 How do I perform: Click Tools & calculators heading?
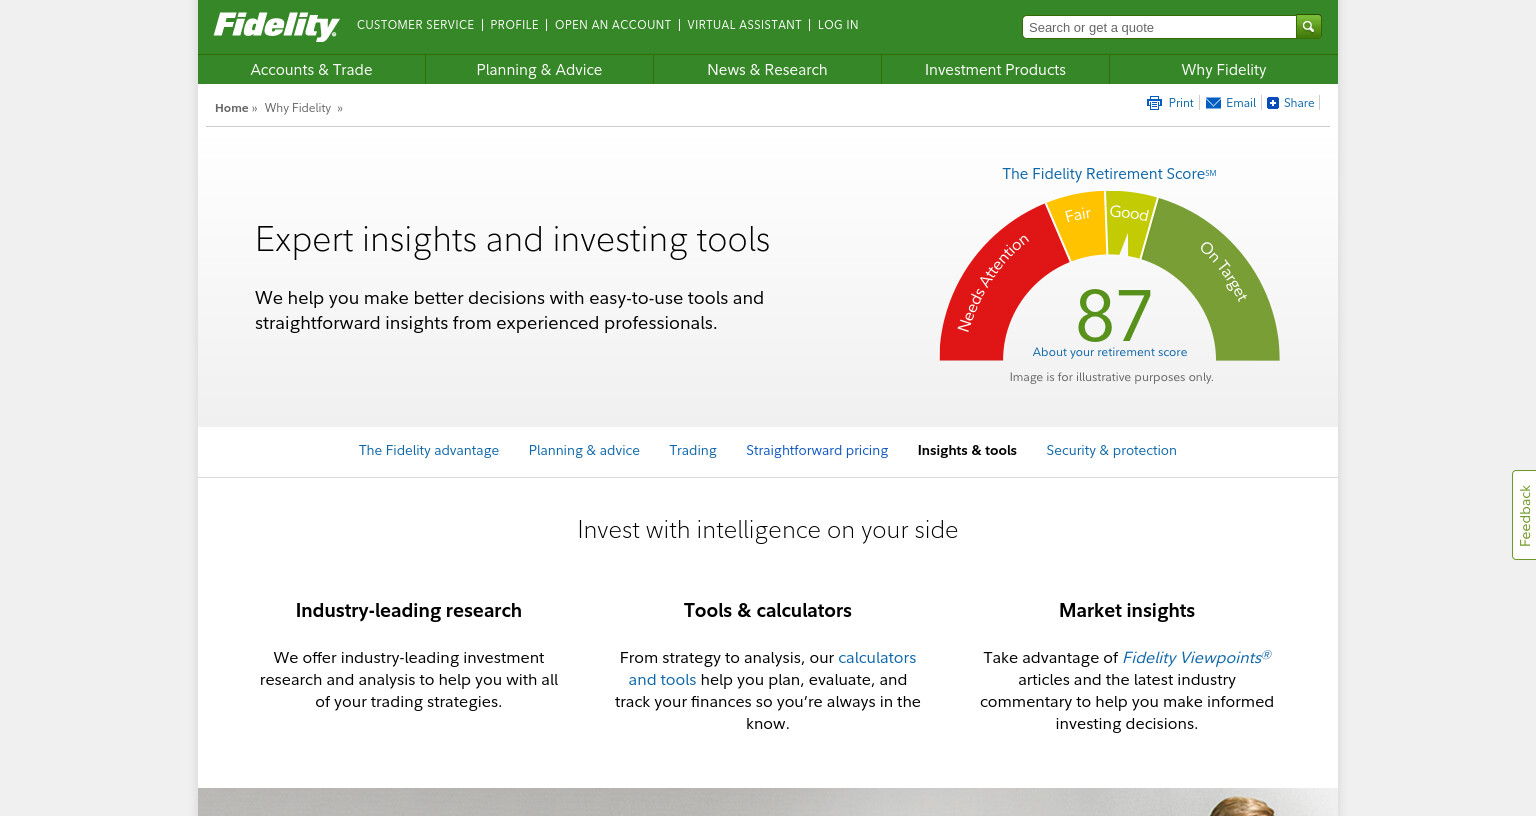click(767, 611)
